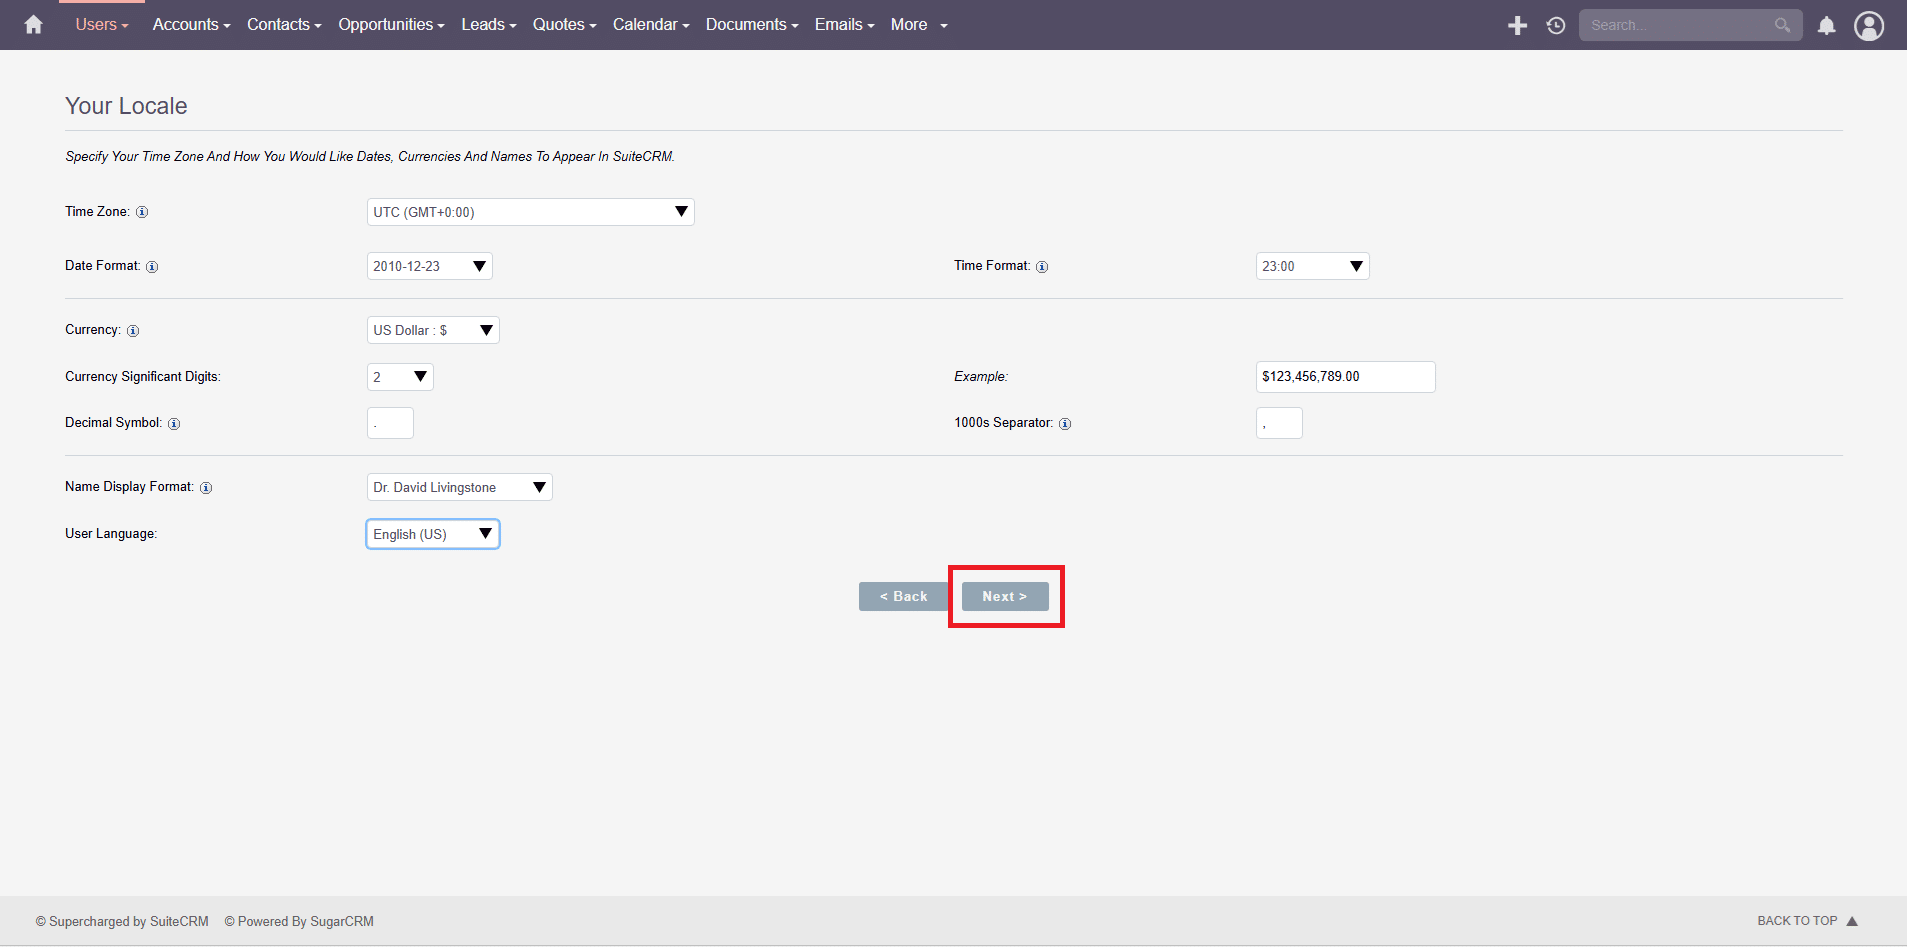The width and height of the screenshot is (1907, 947).
Task: Click info icon beside 1000s Separator
Action: pyautogui.click(x=1065, y=424)
